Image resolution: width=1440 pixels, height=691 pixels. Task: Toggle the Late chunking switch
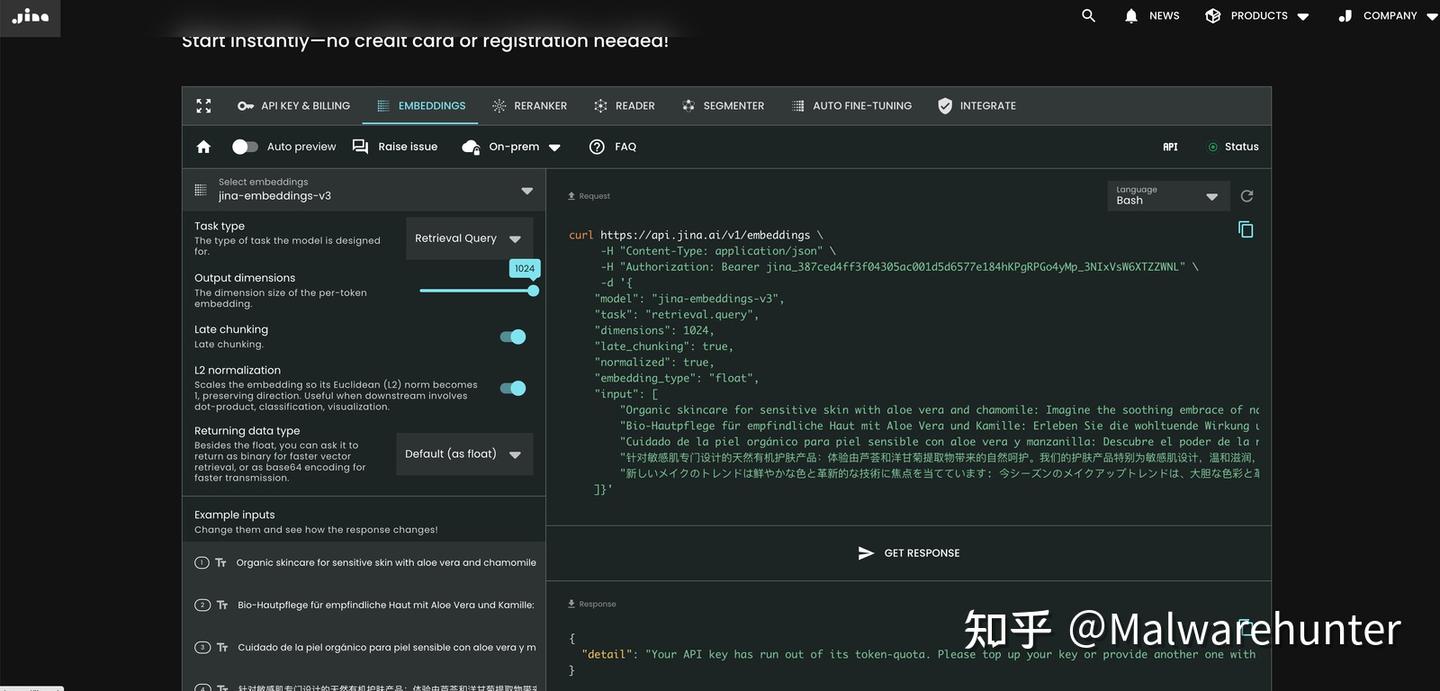[x=513, y=337]
